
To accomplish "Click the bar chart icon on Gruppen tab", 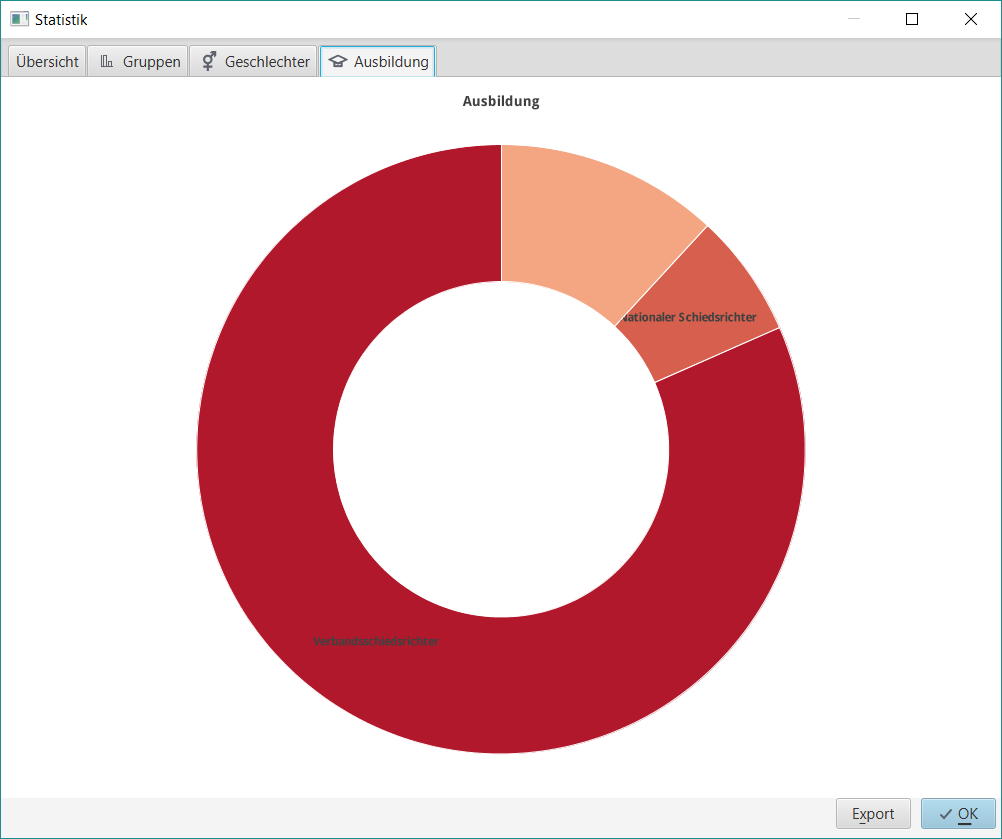I will (x=107, y=61).
